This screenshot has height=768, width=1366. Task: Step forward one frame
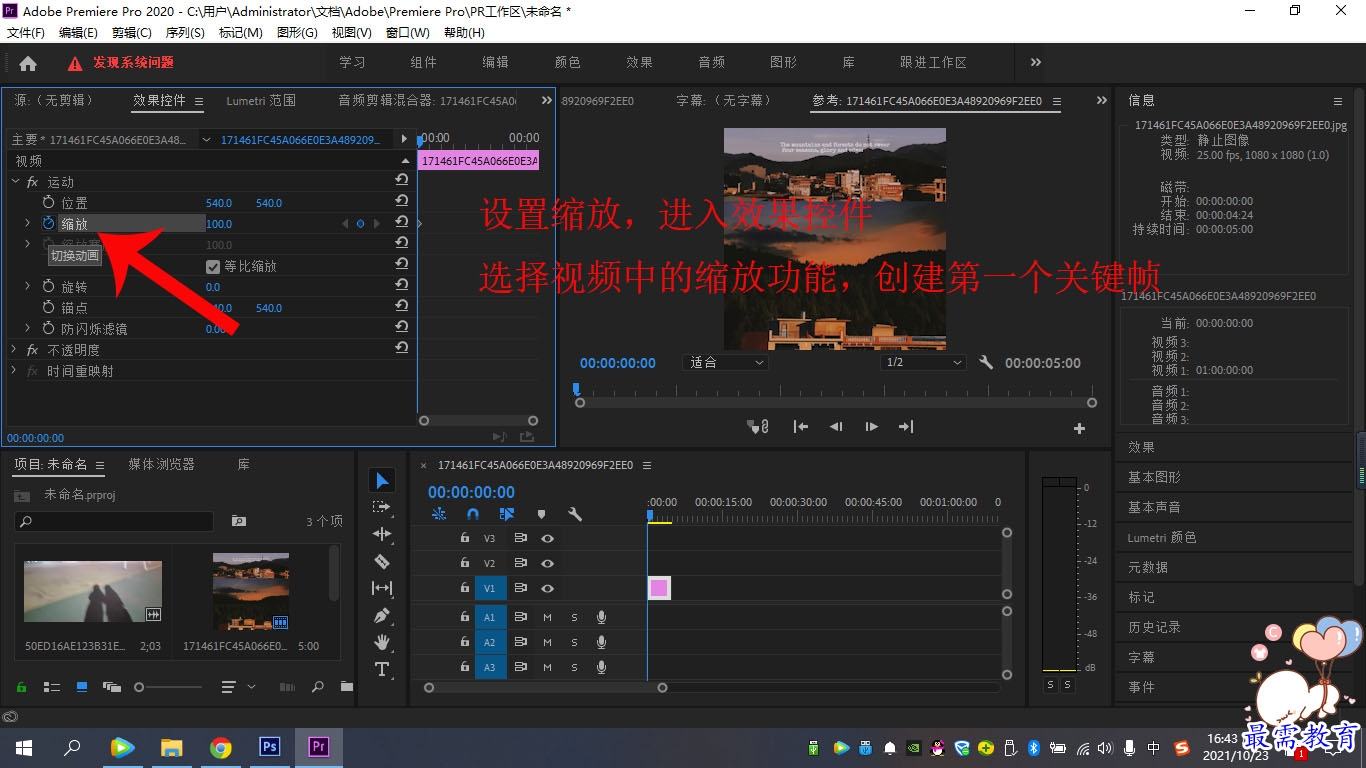coord(871,427)
